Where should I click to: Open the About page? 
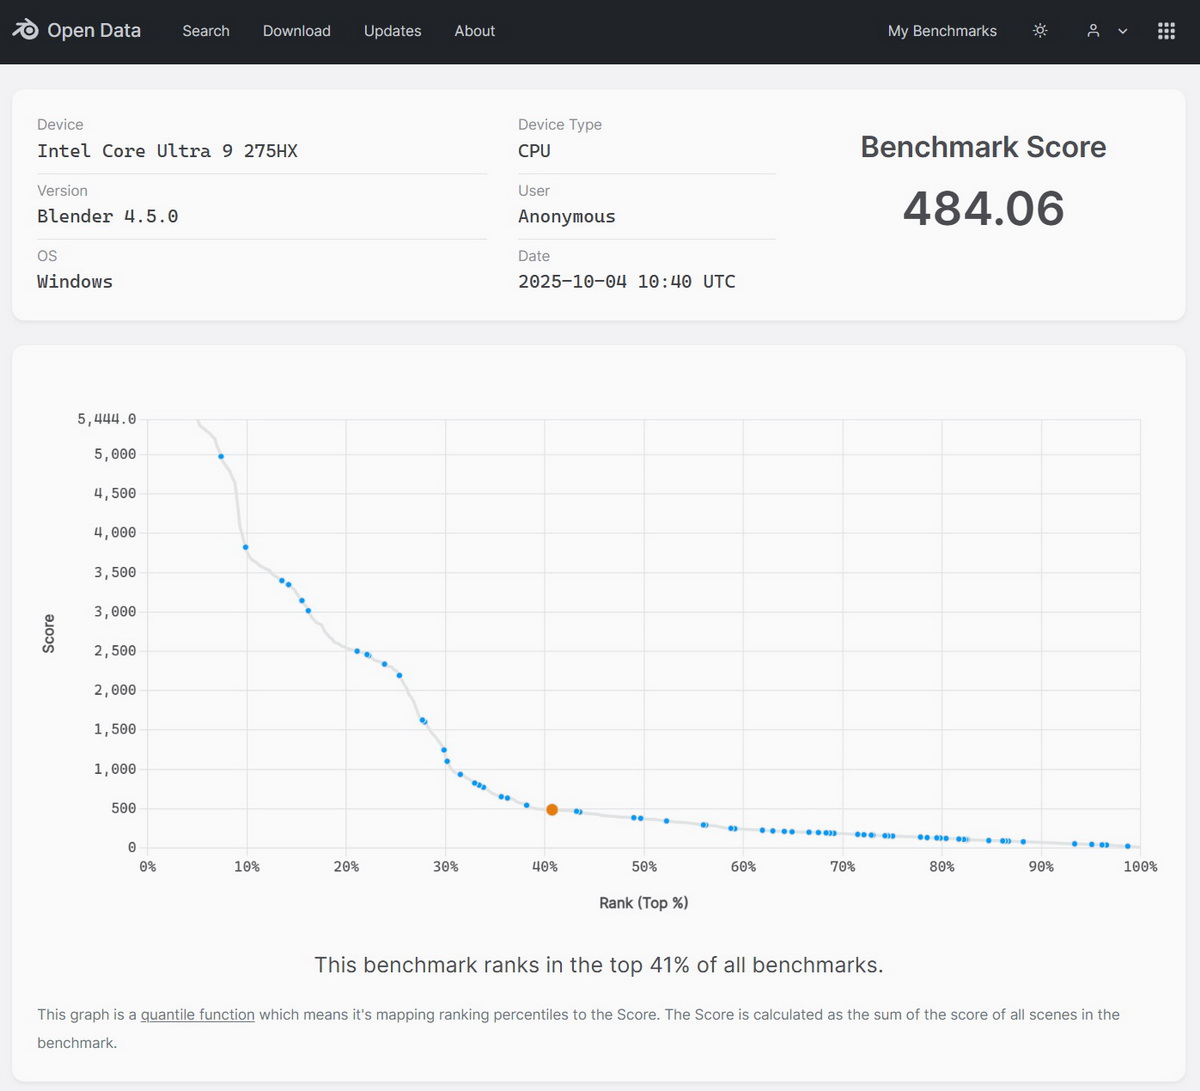click(474, 31)
